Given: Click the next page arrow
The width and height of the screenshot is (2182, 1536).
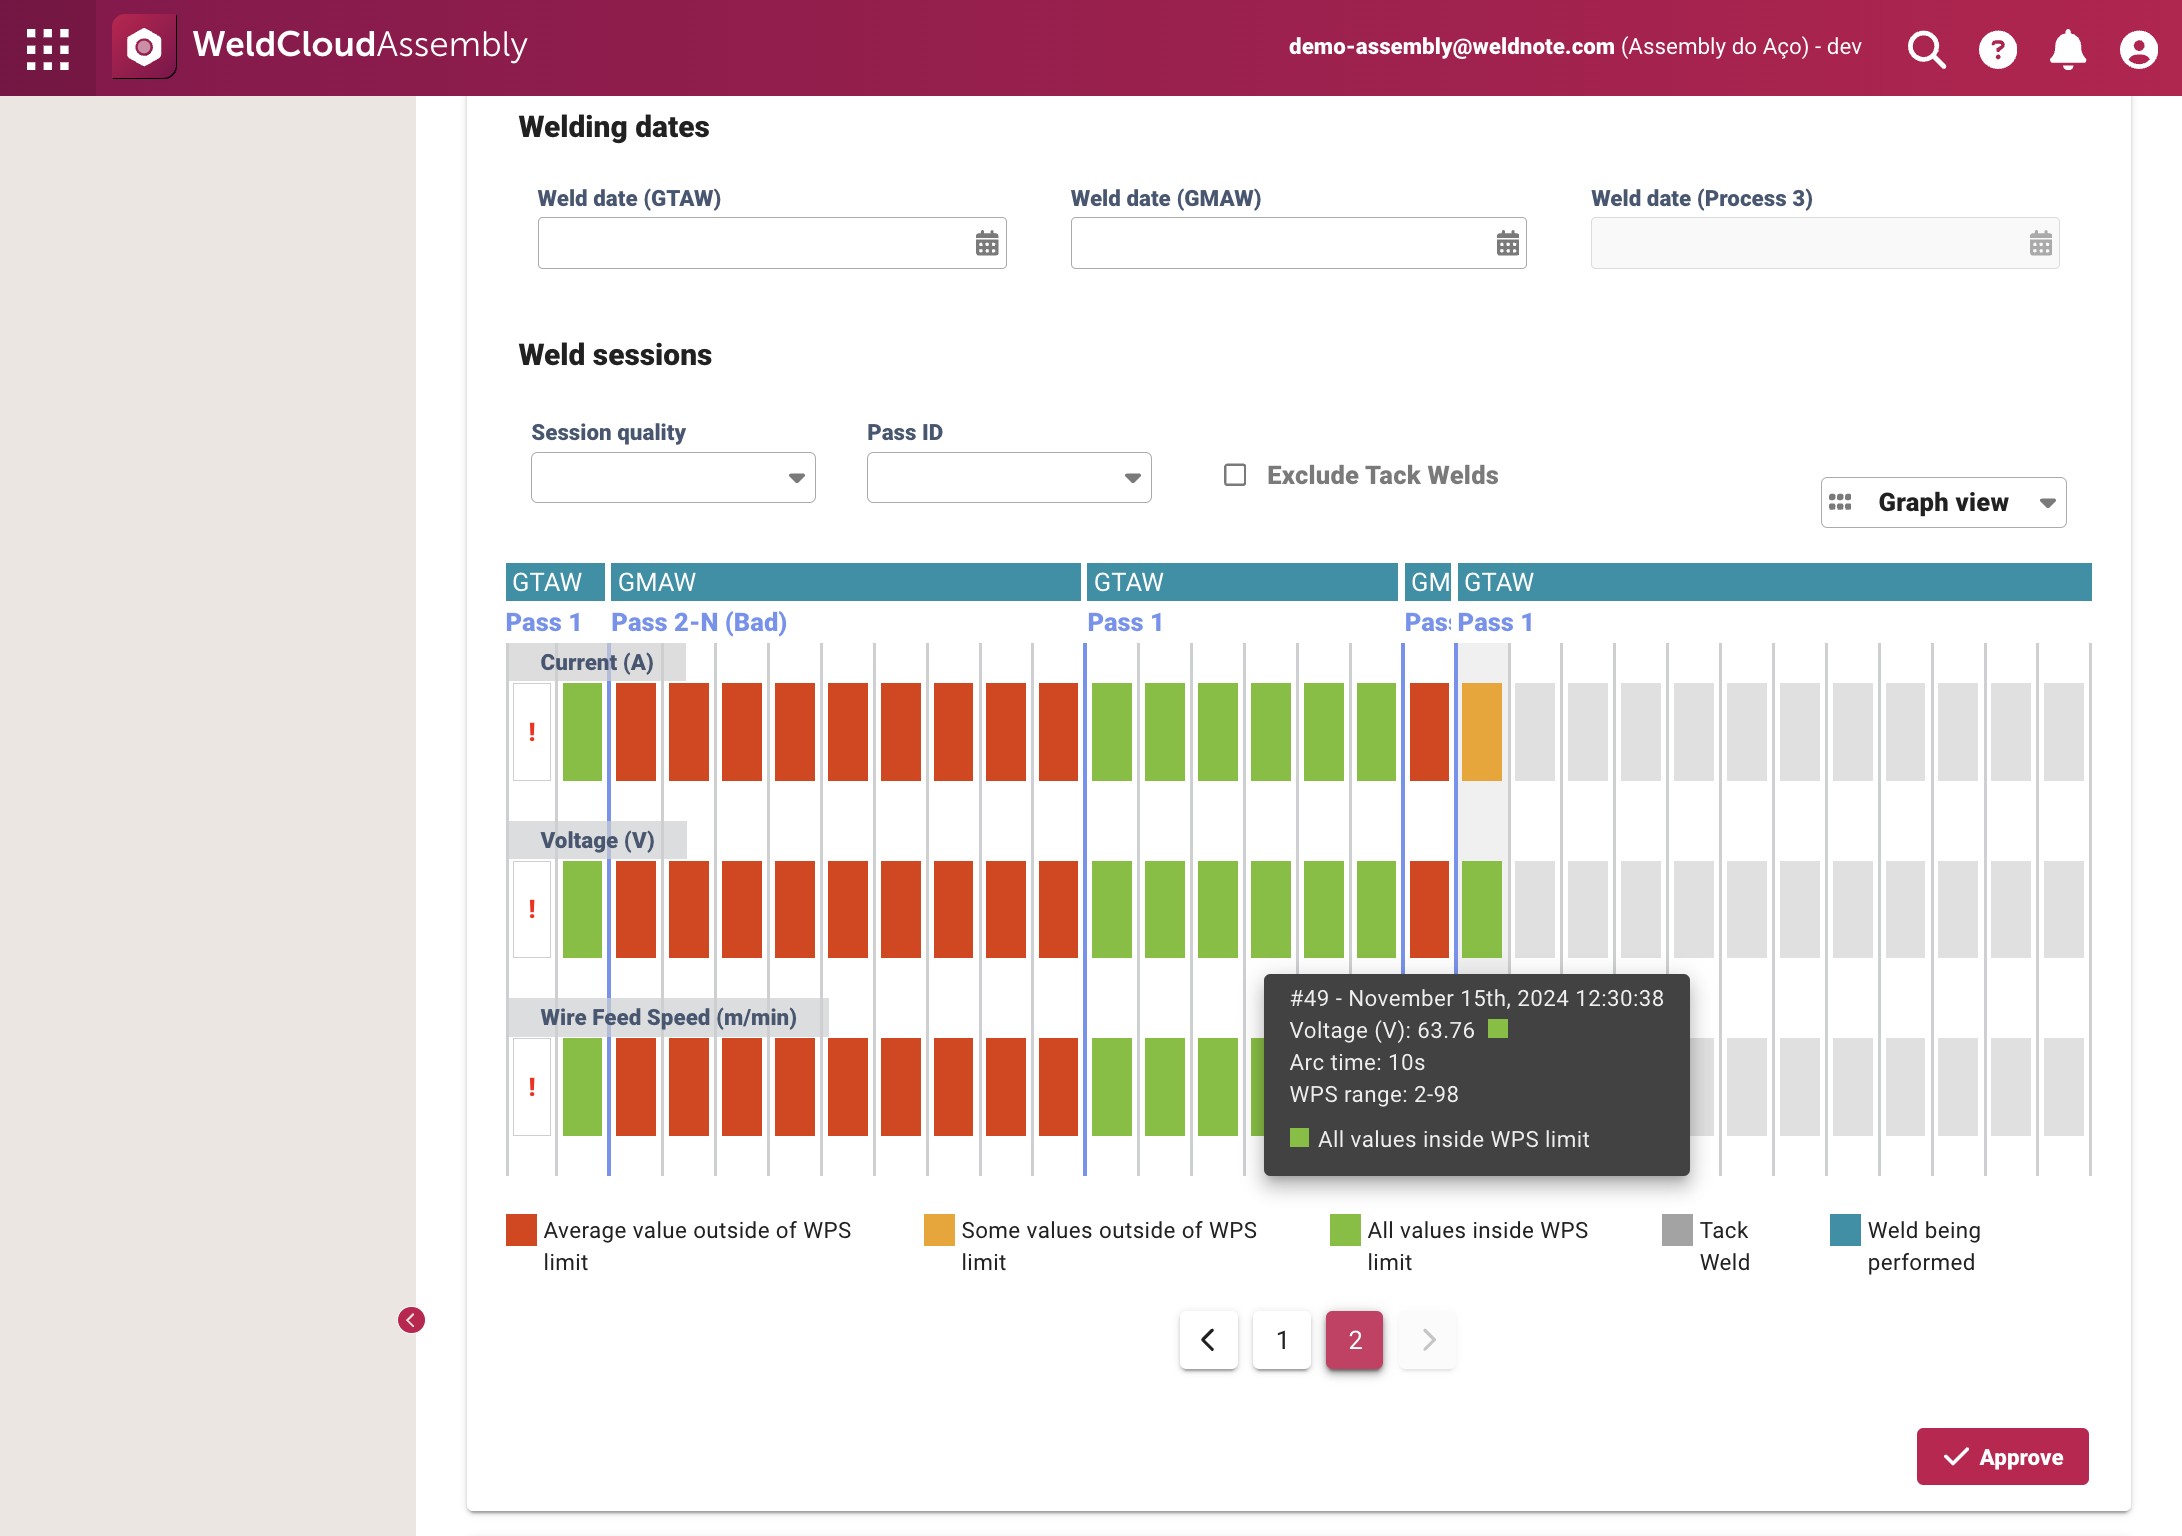Looking at the screenshot, I should click(1428, 1340).
